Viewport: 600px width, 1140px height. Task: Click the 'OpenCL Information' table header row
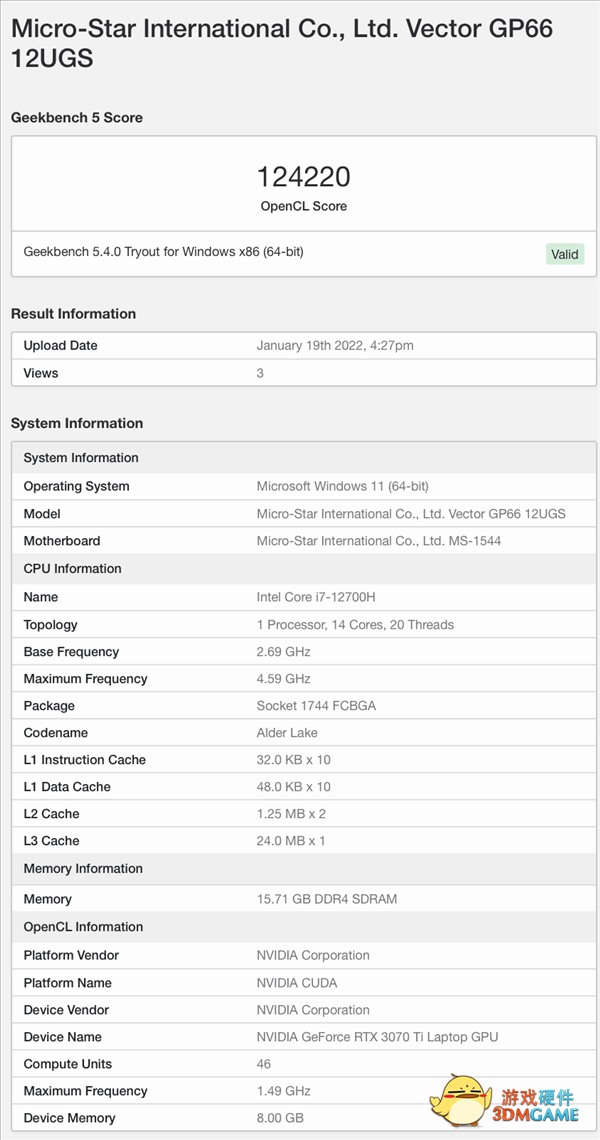tap(305, 927)
